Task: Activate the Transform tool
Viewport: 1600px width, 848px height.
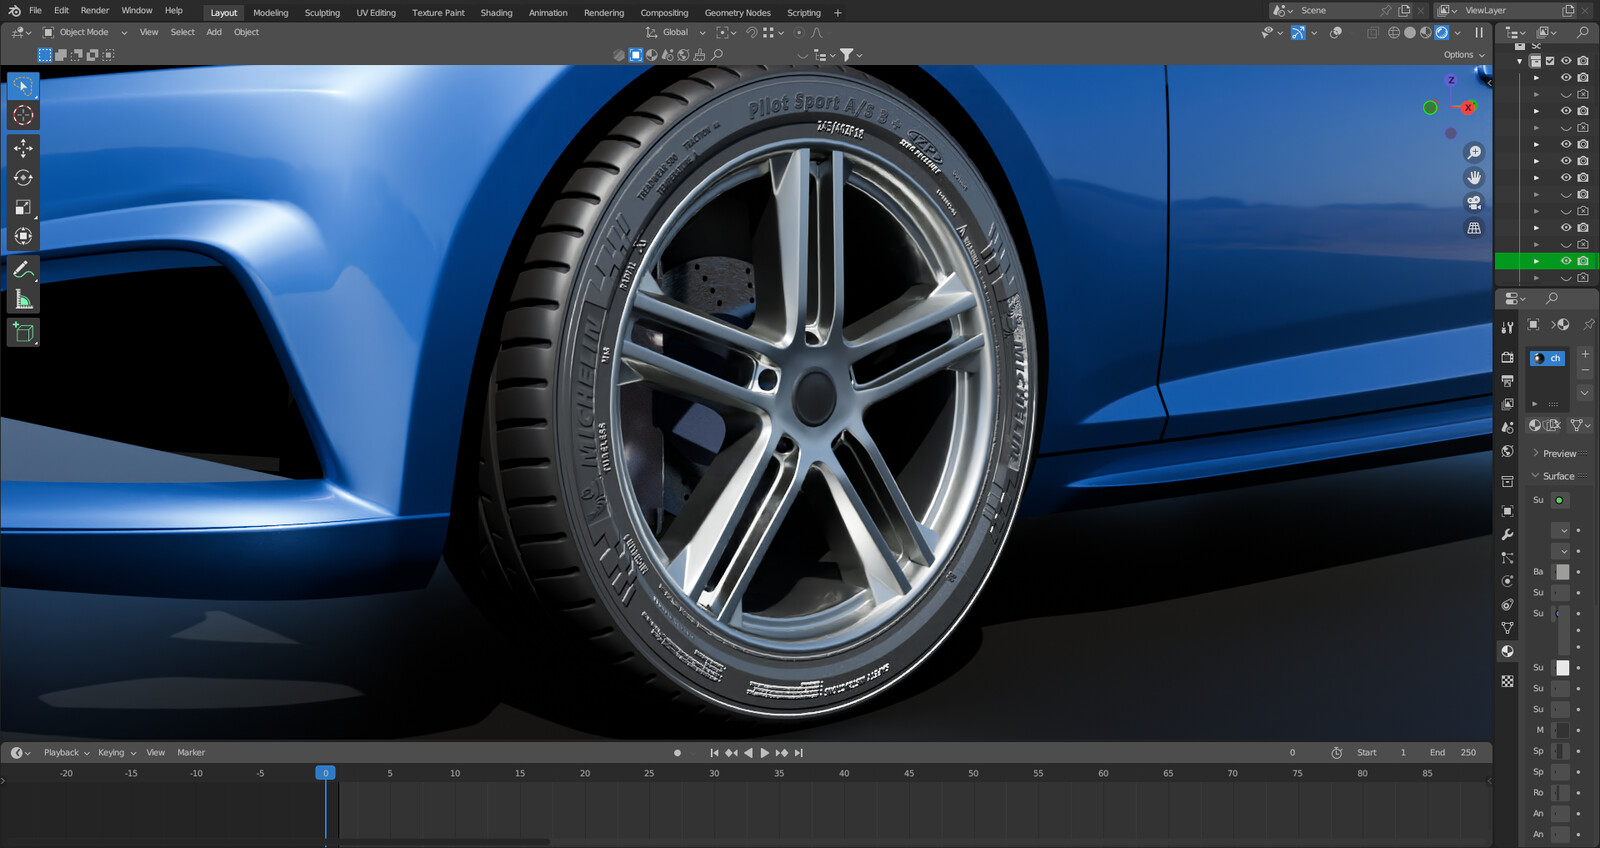Action: coord(23,237)
